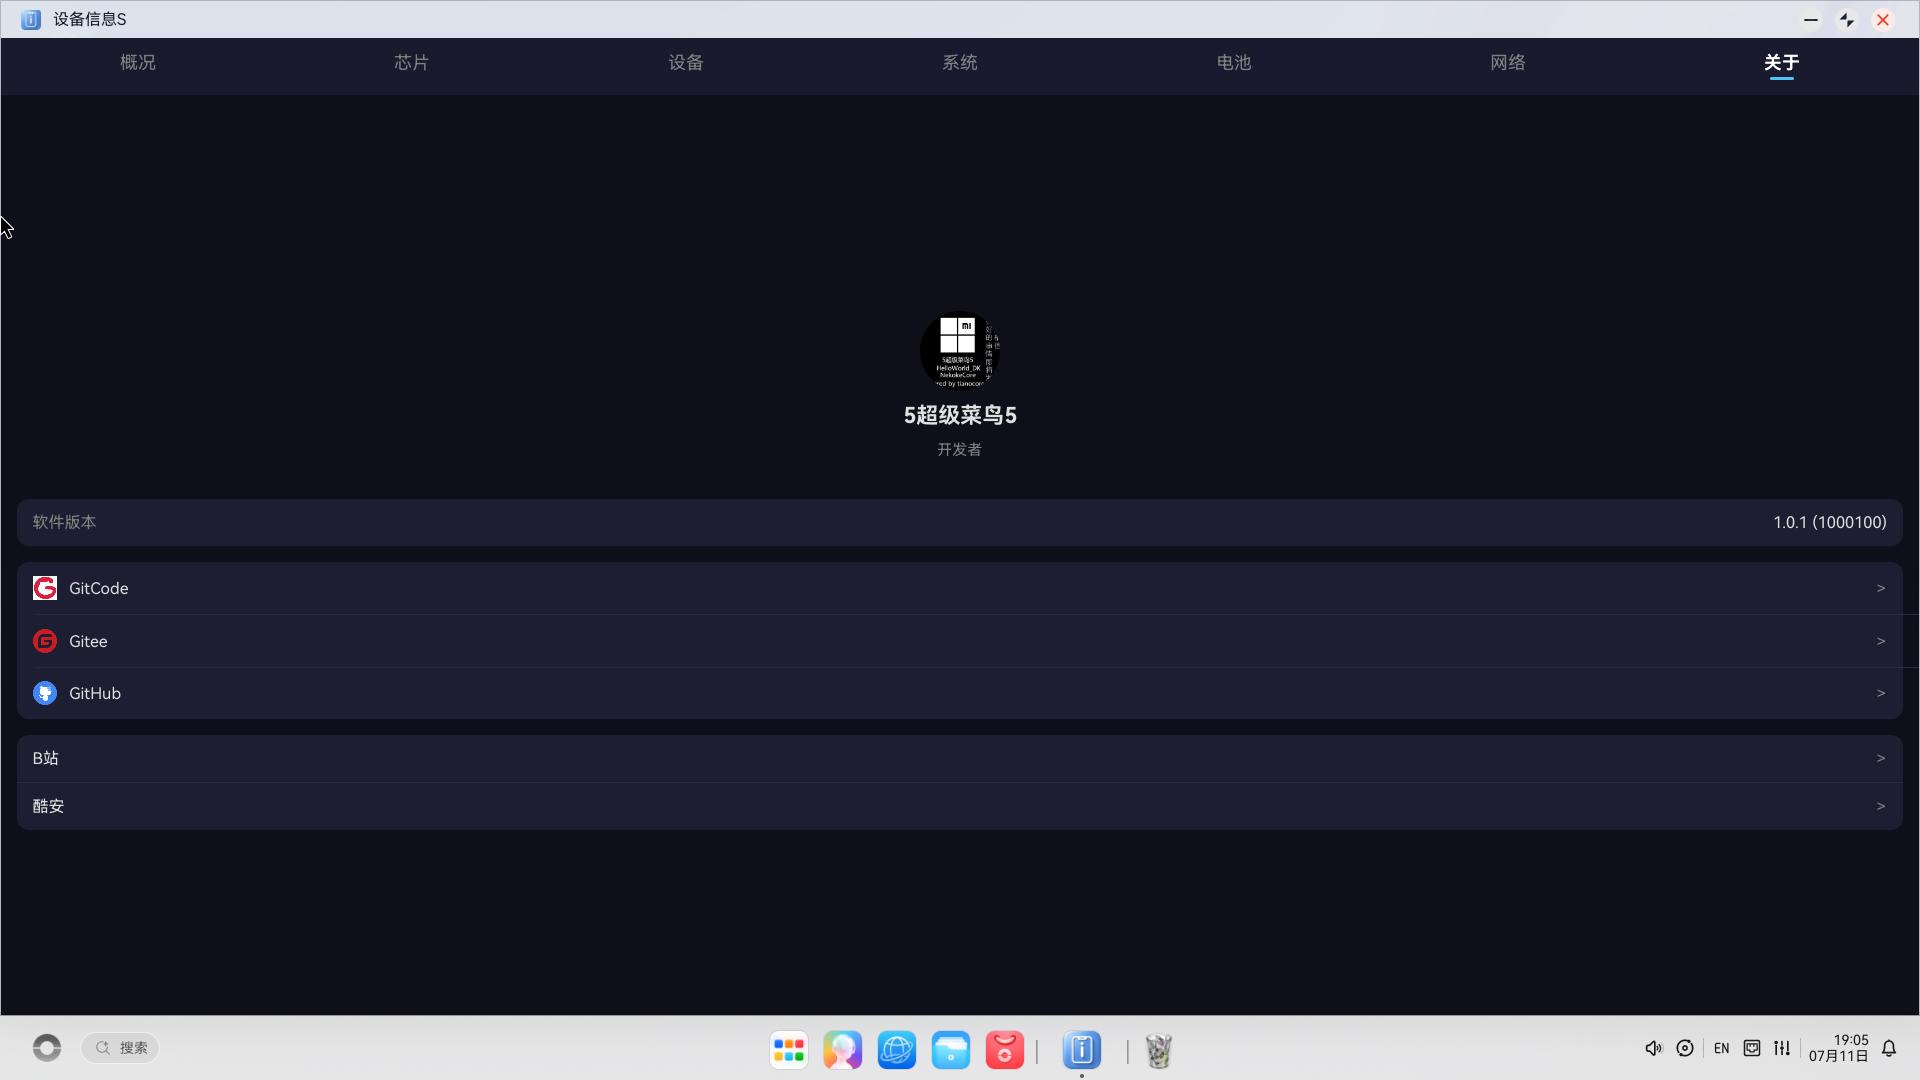Click the developer name 5超级菜鸟5

(x=960, y=415)
